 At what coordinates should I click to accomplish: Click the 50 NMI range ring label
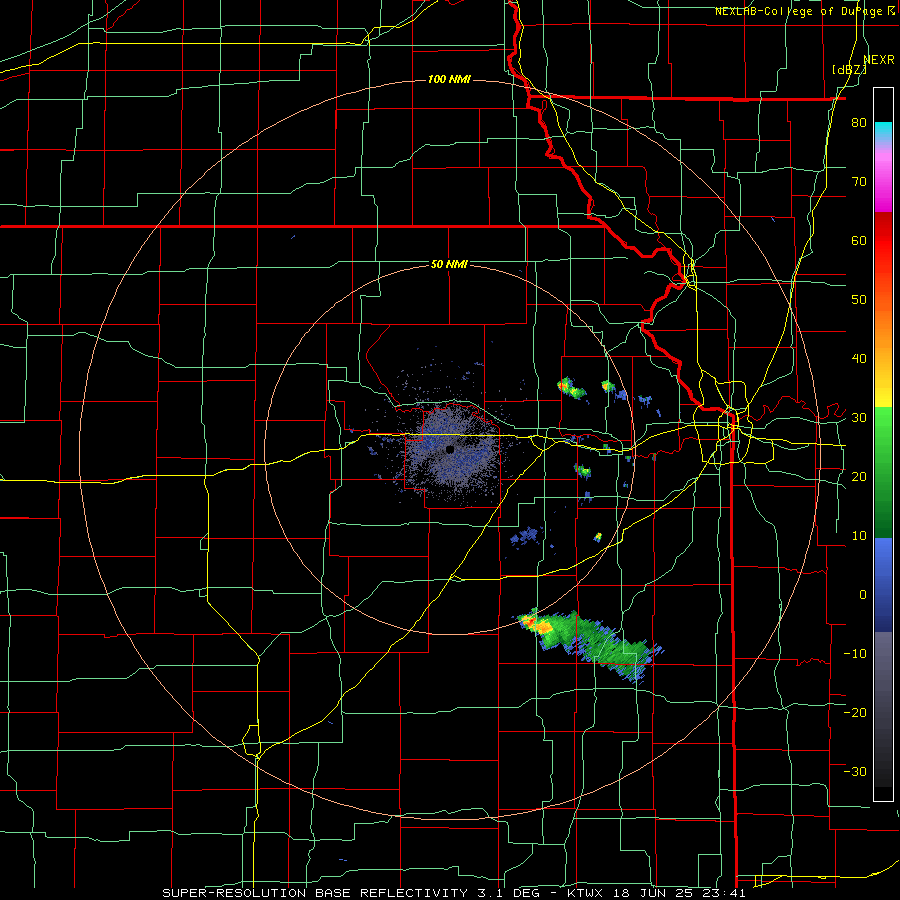[x=449, y=264]
